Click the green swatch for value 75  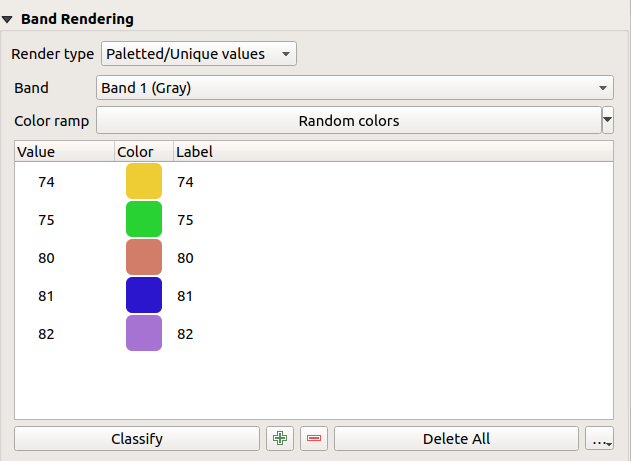coord(144,219)
